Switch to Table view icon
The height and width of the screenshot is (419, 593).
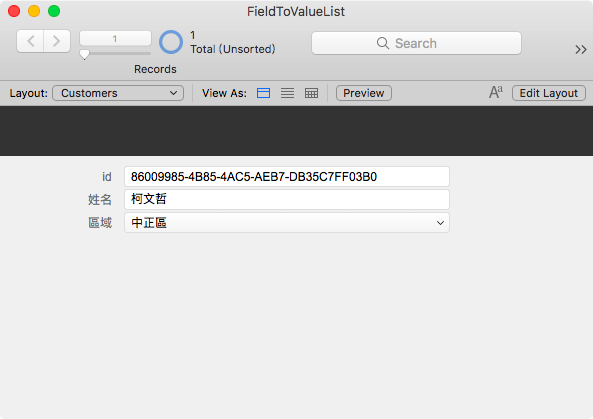(x=311, y=93)
